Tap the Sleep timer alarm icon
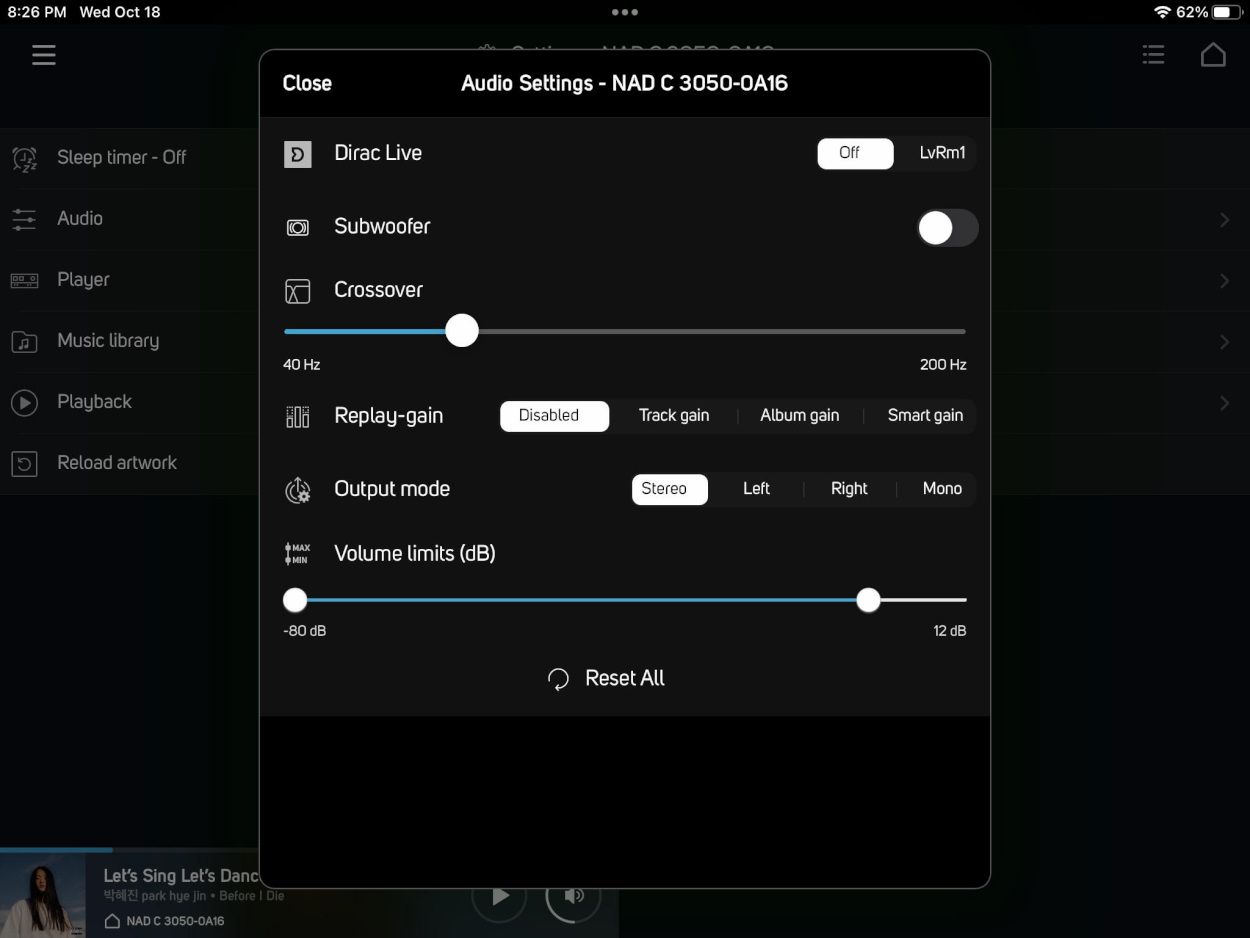This screenshot has height=938, width=1250. (x=24, y=158)
